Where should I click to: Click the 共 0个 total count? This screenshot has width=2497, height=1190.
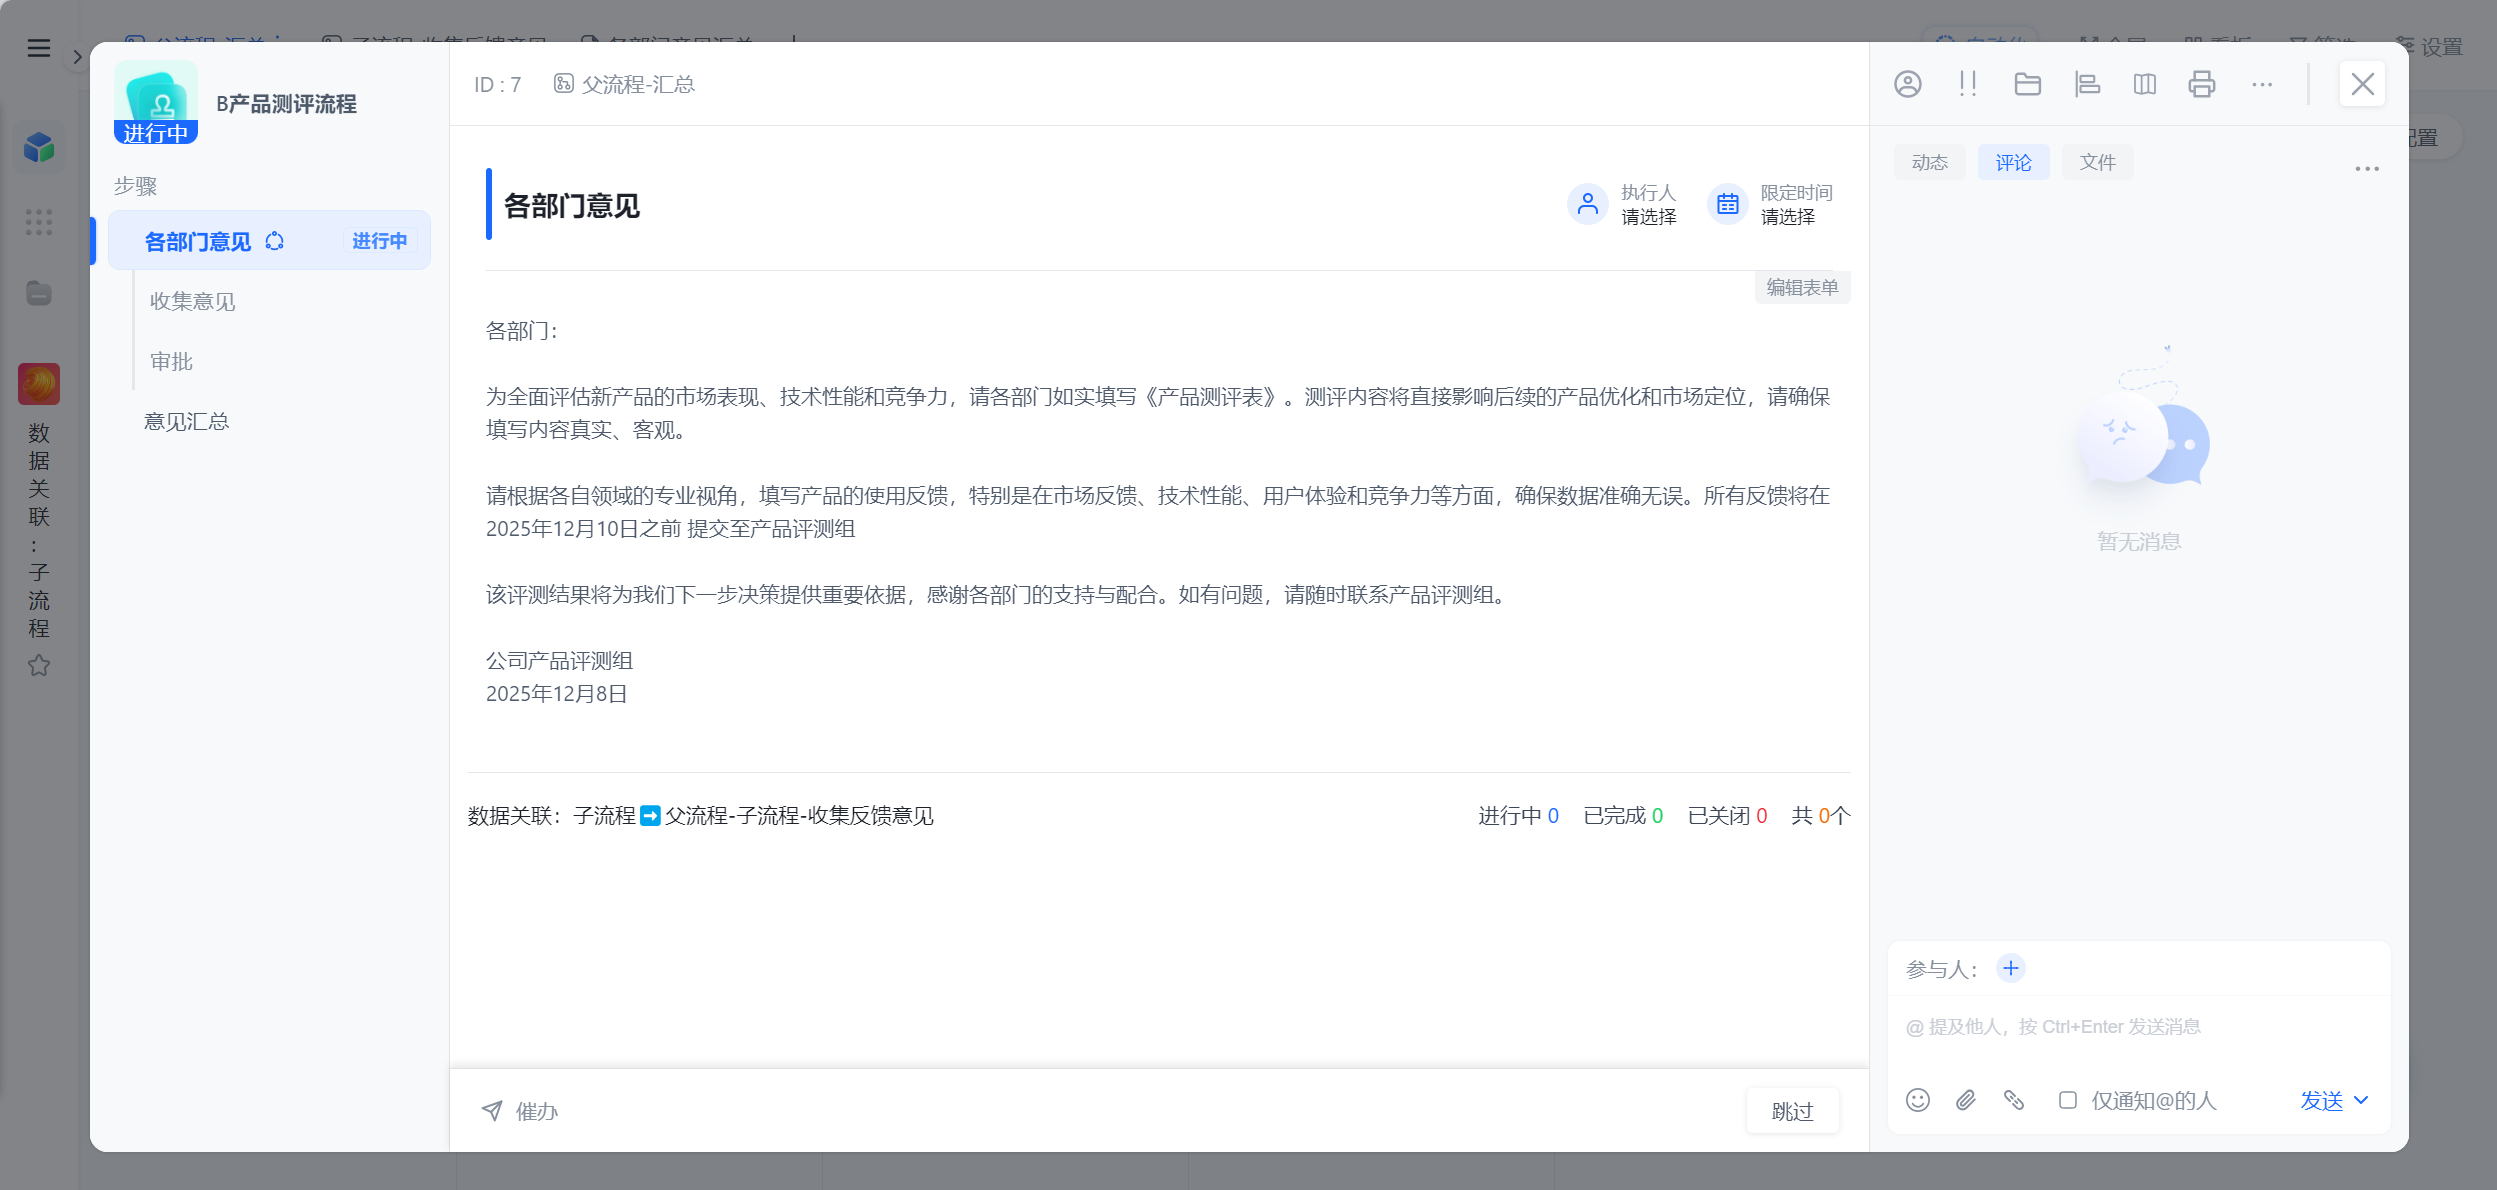click(1821, 815)
